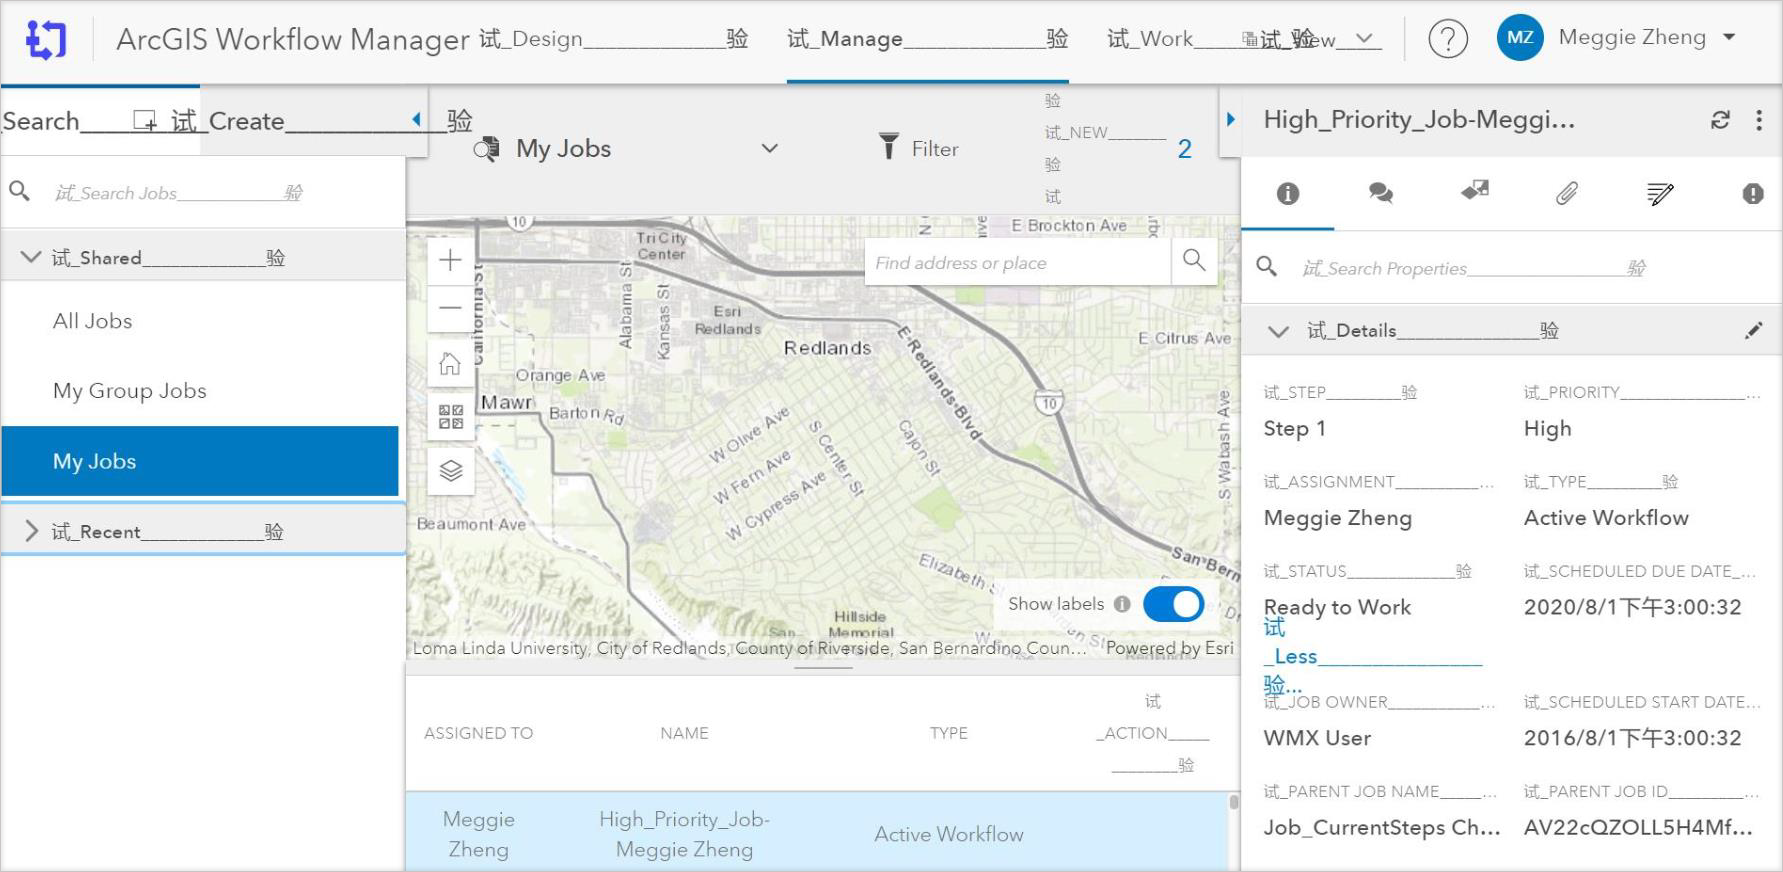Zoom out on the map

tap(450, 308)
